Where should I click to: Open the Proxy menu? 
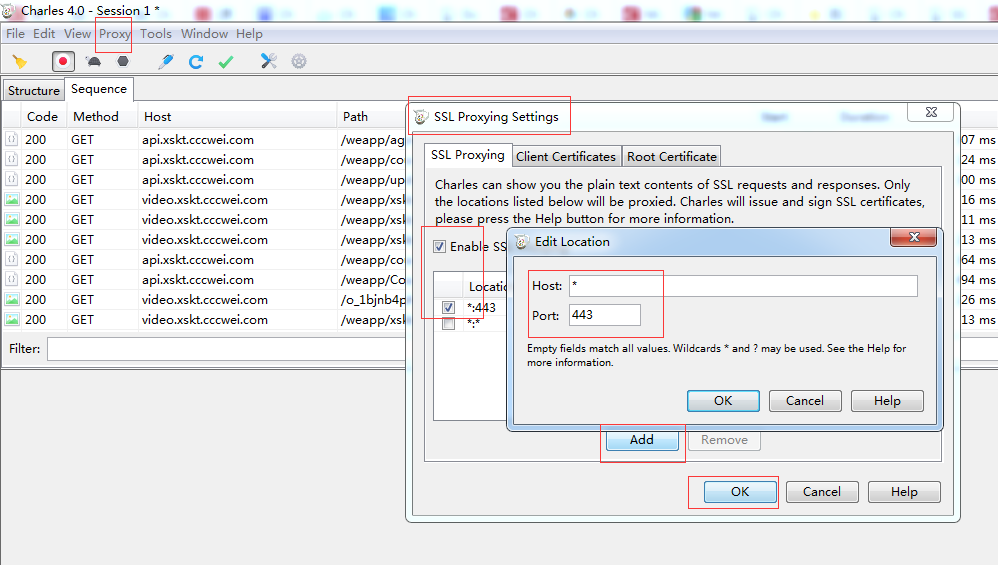(115, 34)
